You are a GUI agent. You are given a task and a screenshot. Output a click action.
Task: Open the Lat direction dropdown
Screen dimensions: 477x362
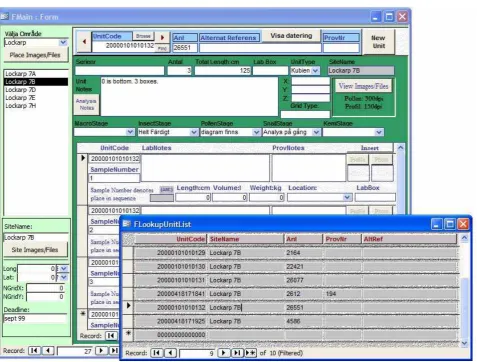64,277
